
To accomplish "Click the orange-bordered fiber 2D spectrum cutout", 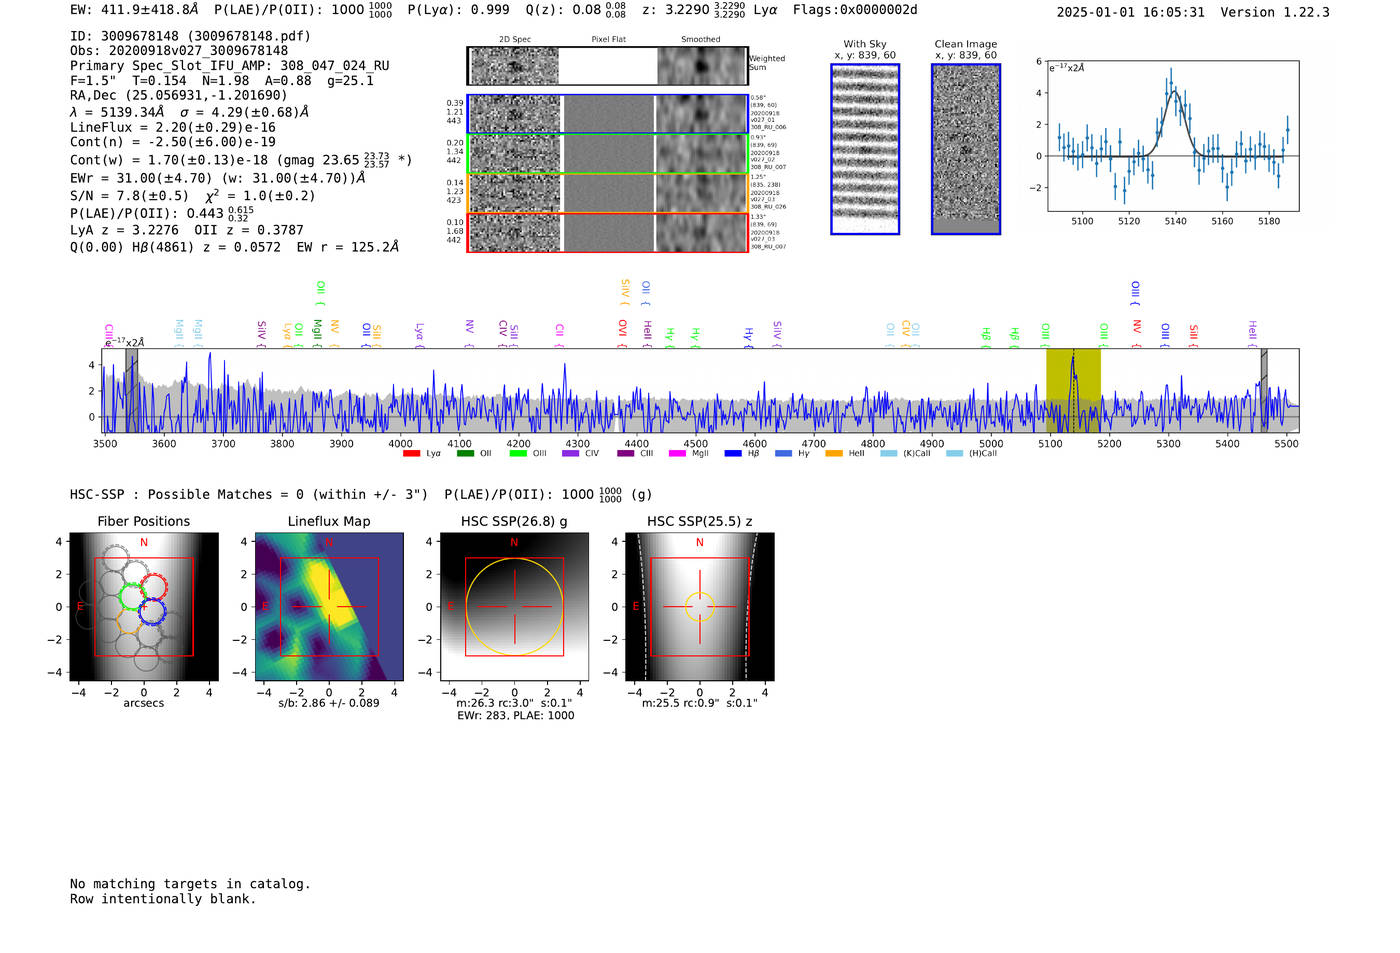I will [x=608, y=193].
